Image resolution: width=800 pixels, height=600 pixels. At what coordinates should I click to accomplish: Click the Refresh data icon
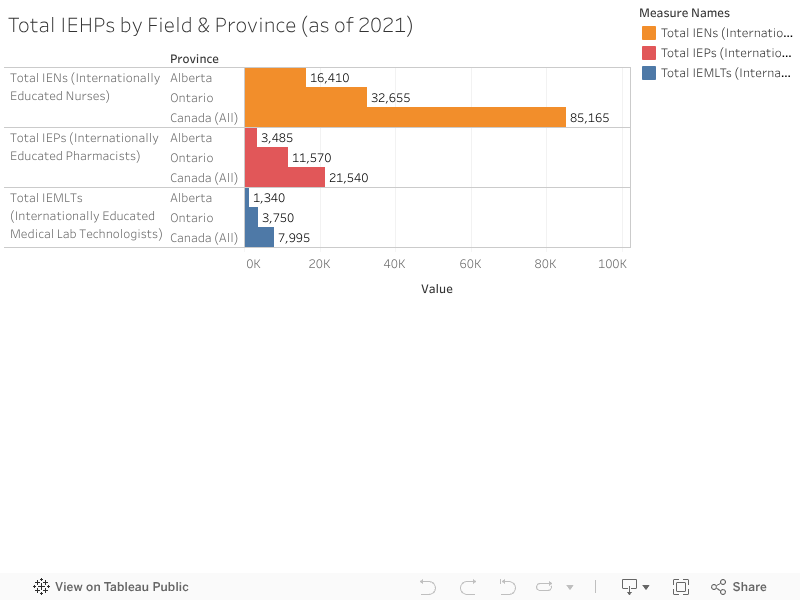pyautogui.click(x=545, y=587)
